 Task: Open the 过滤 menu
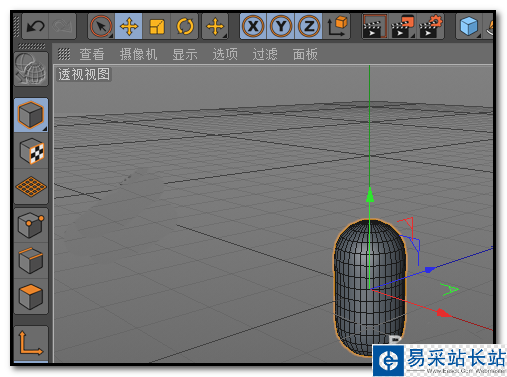point(265,54)
